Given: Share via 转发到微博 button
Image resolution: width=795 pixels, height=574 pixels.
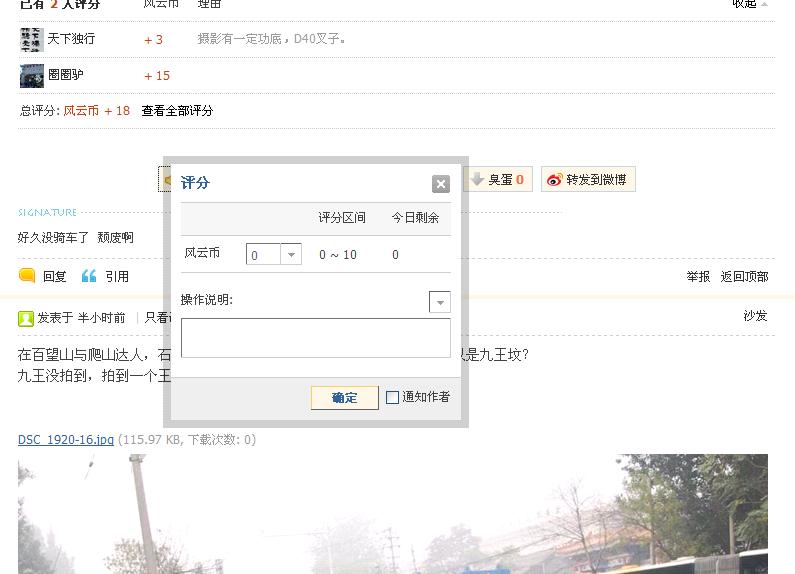Looking at the screenshot, I should point(588,180).
